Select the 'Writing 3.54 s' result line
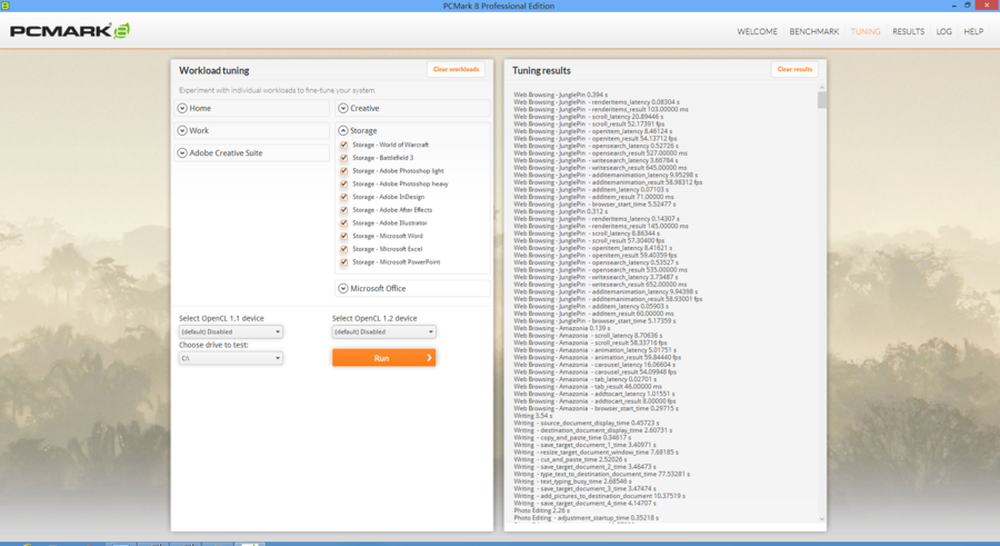 coord(533,416)
